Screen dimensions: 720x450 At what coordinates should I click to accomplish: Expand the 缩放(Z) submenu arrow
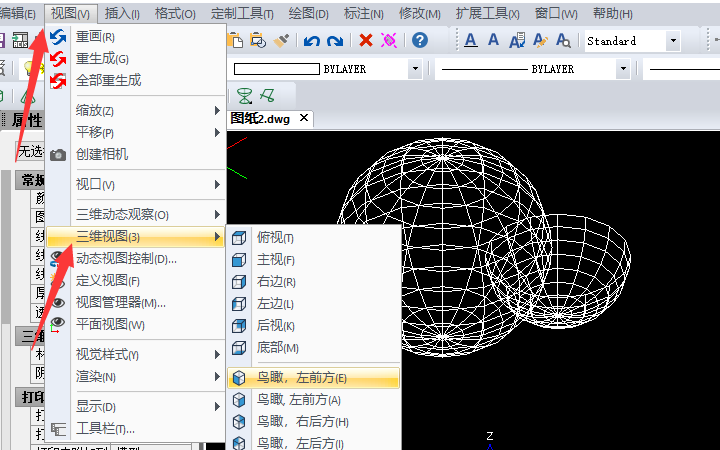coord(217,111)
